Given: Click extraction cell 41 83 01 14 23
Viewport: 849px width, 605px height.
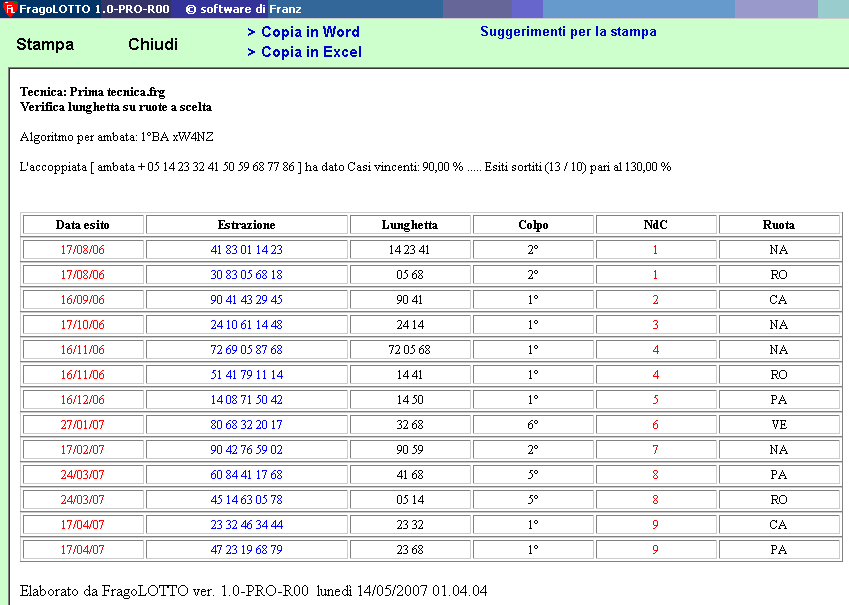Looking at the screenshot, I should [x=246, y=250].
